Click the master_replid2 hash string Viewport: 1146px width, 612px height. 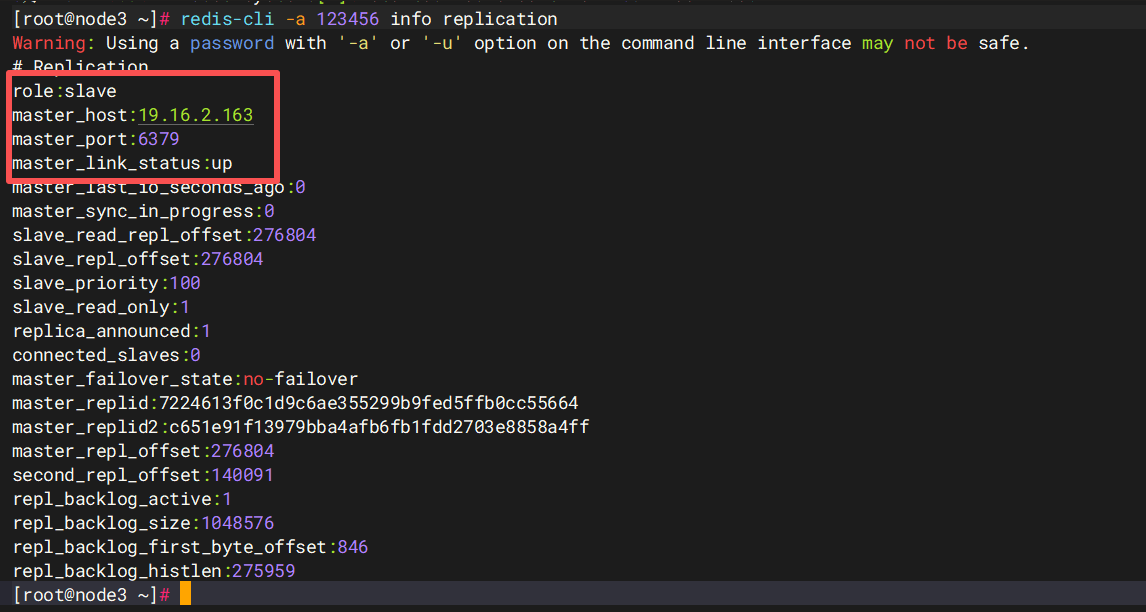pos(379,427)
